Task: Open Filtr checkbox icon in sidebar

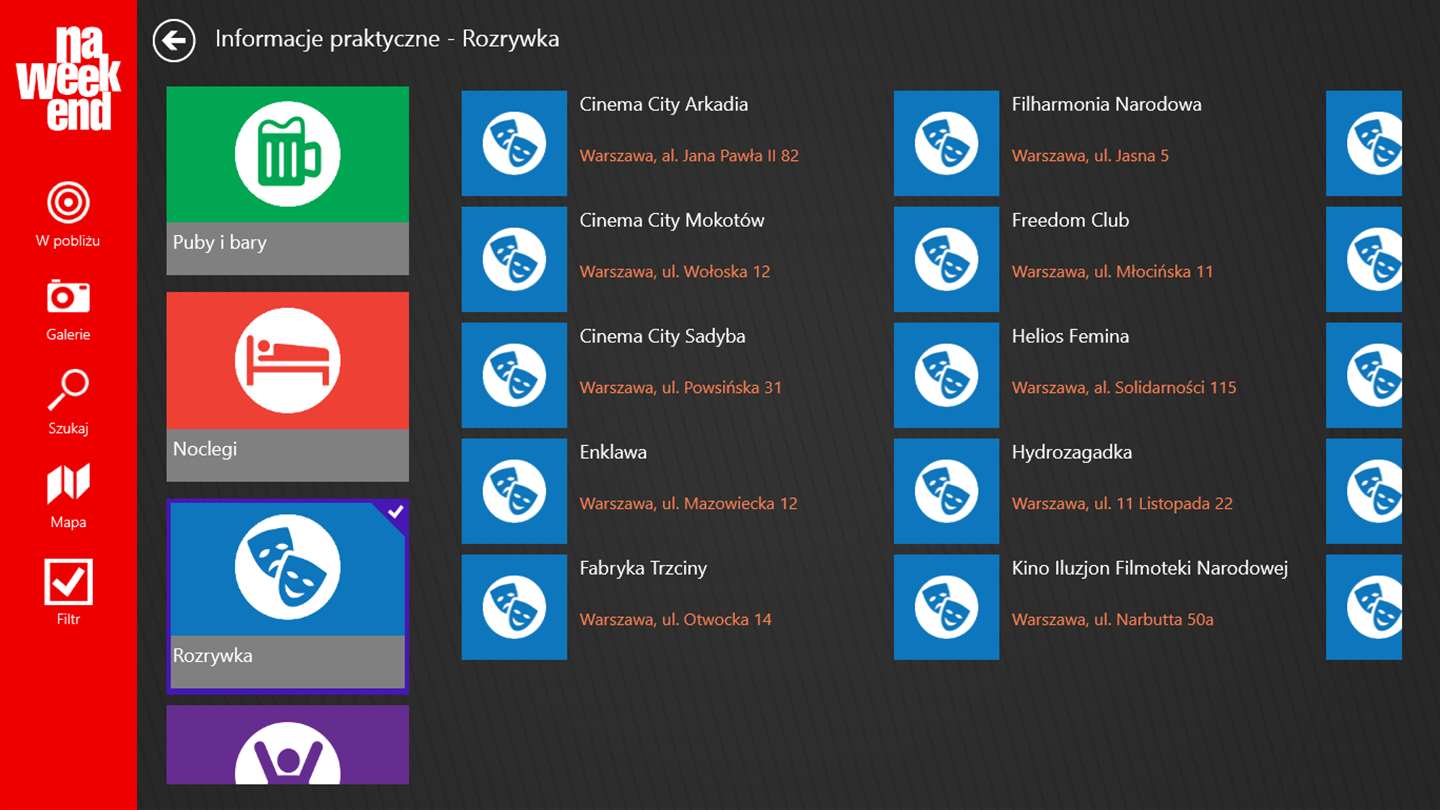Action: tap(68, 582)
